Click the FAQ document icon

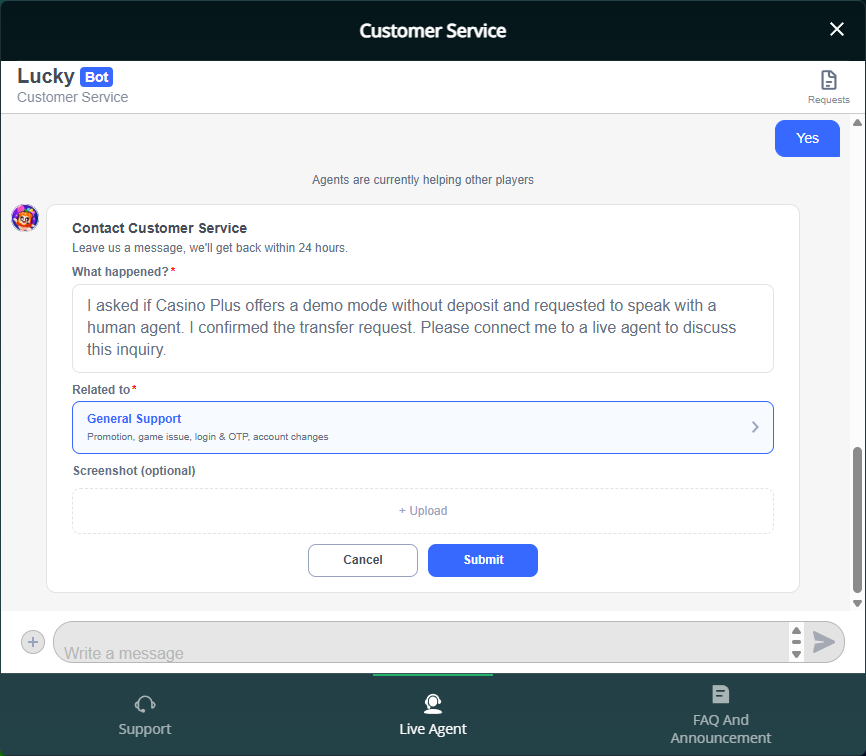point(721,694)
